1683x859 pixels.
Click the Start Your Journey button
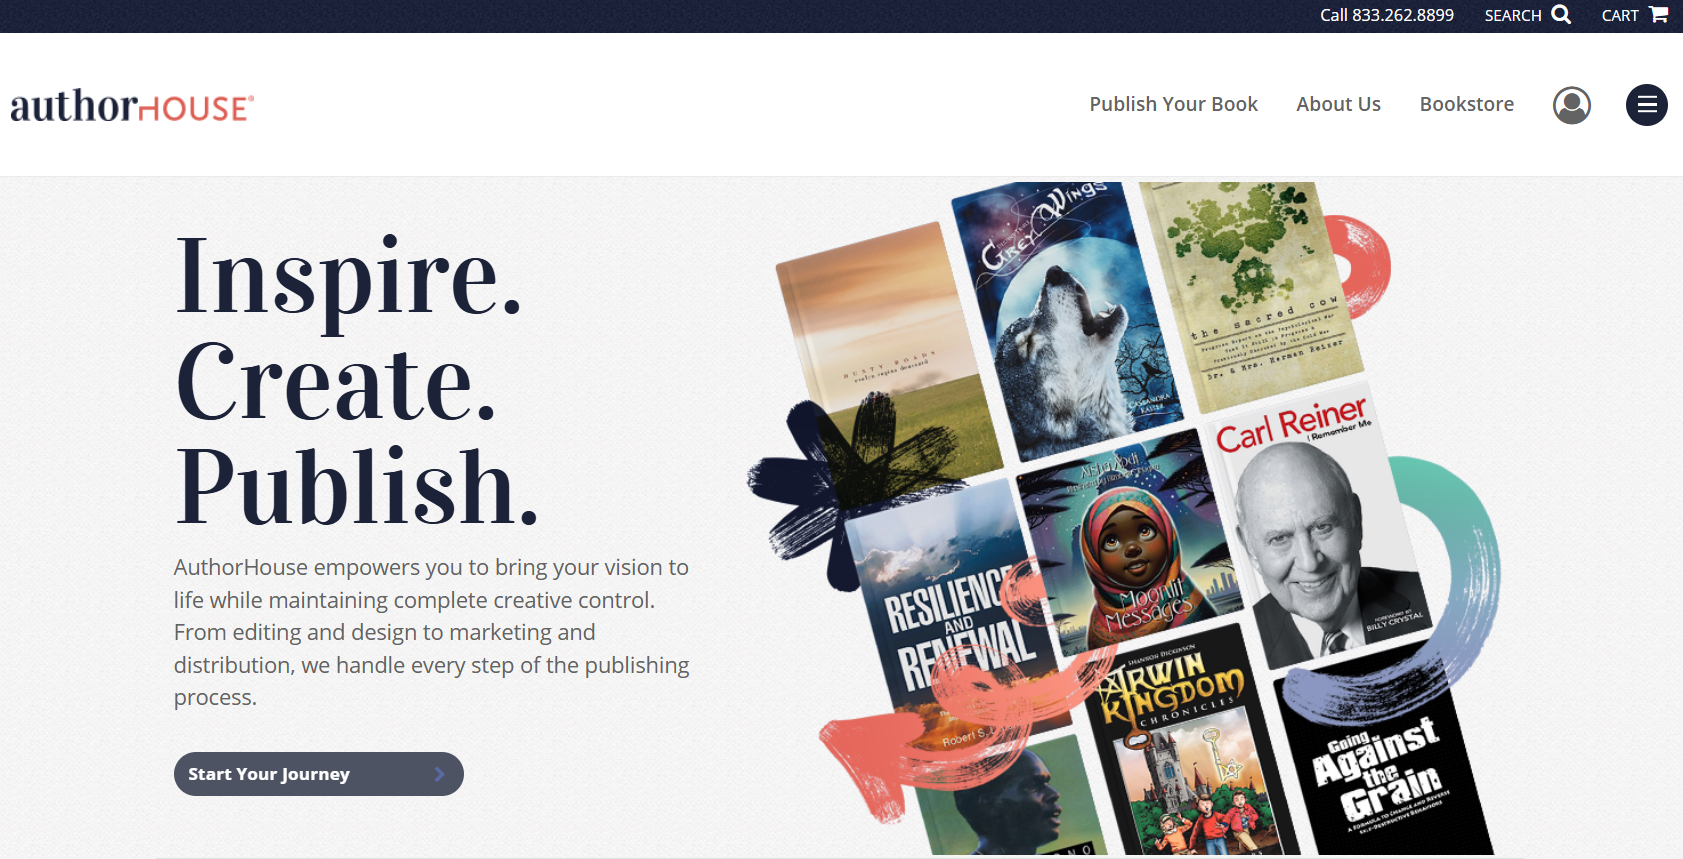(x=319, y=774)
